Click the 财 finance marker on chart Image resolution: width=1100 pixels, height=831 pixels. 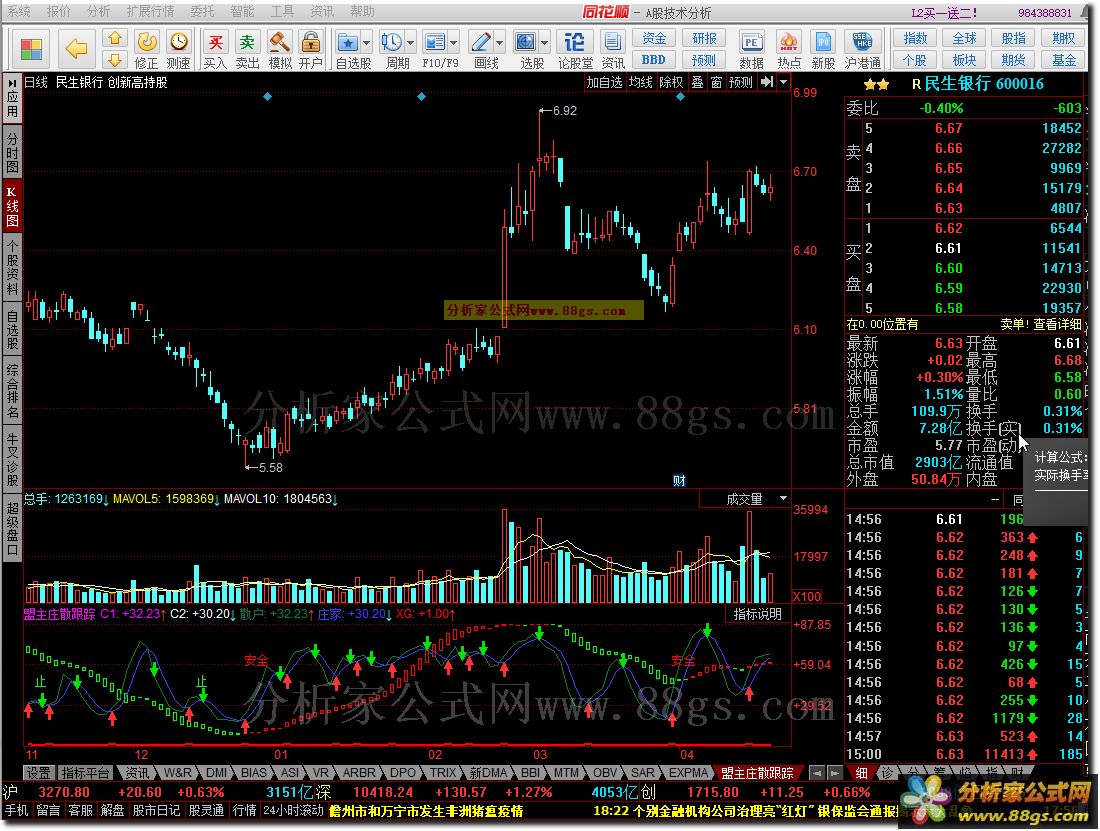pos(679,480)
